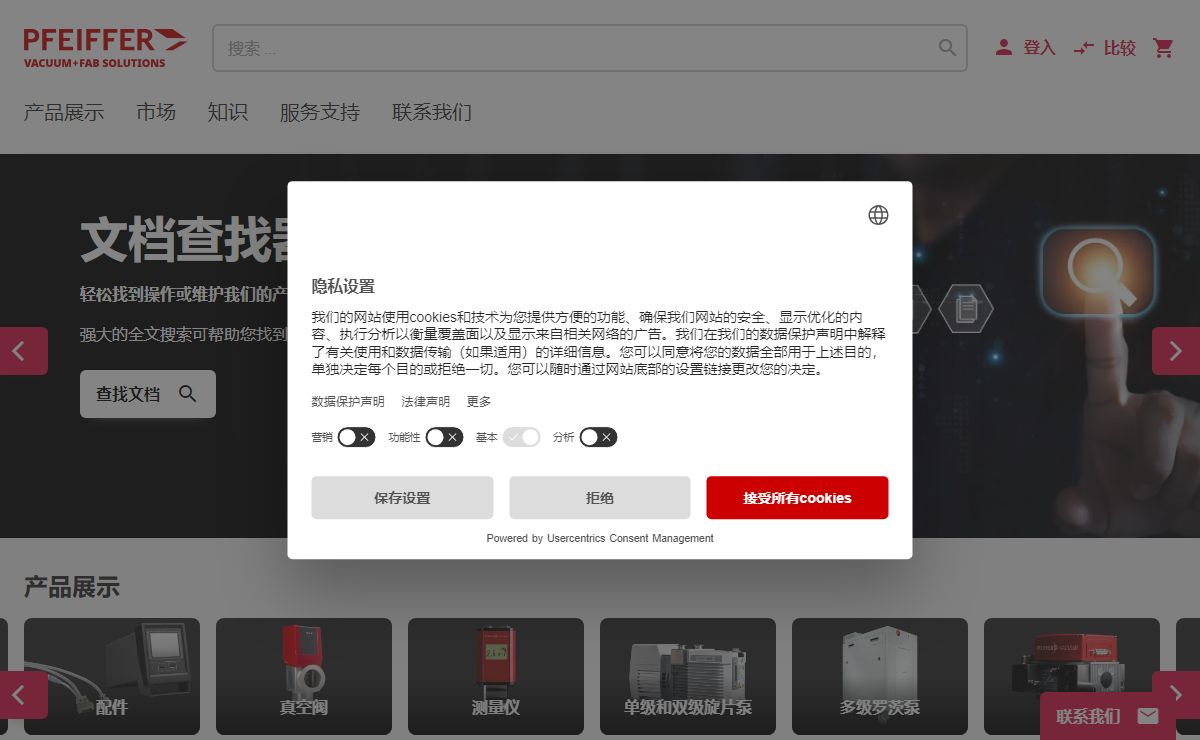Open Usercentrics Consent Management link
This screenshot has height=740, width=1200.
coord(630,538)
